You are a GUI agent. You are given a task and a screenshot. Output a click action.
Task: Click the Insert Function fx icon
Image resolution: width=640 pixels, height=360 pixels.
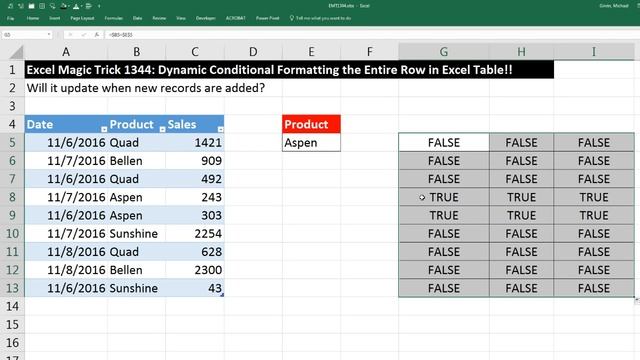click(x=97, y=35)
